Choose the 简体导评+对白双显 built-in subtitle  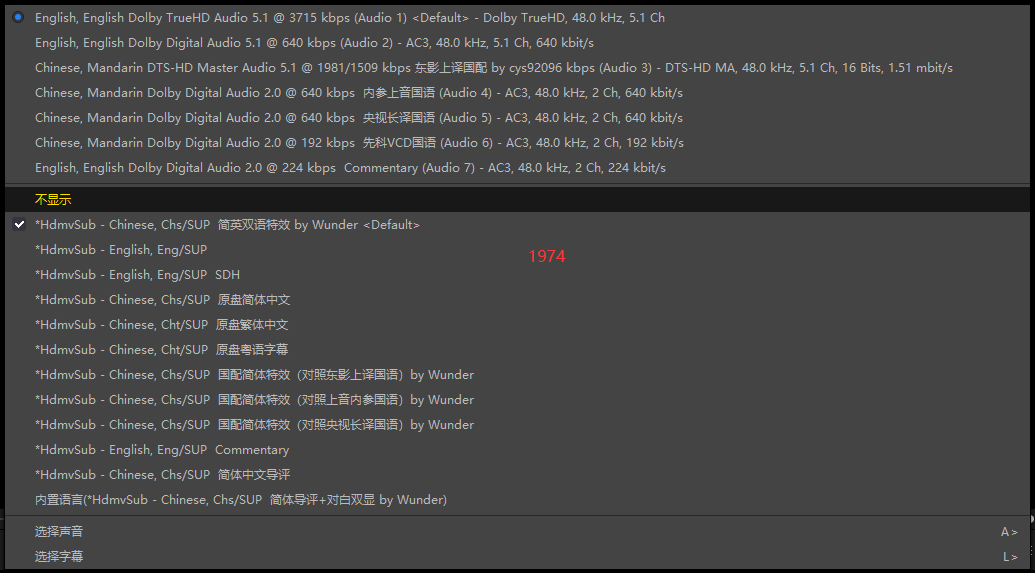coord(240,500)
